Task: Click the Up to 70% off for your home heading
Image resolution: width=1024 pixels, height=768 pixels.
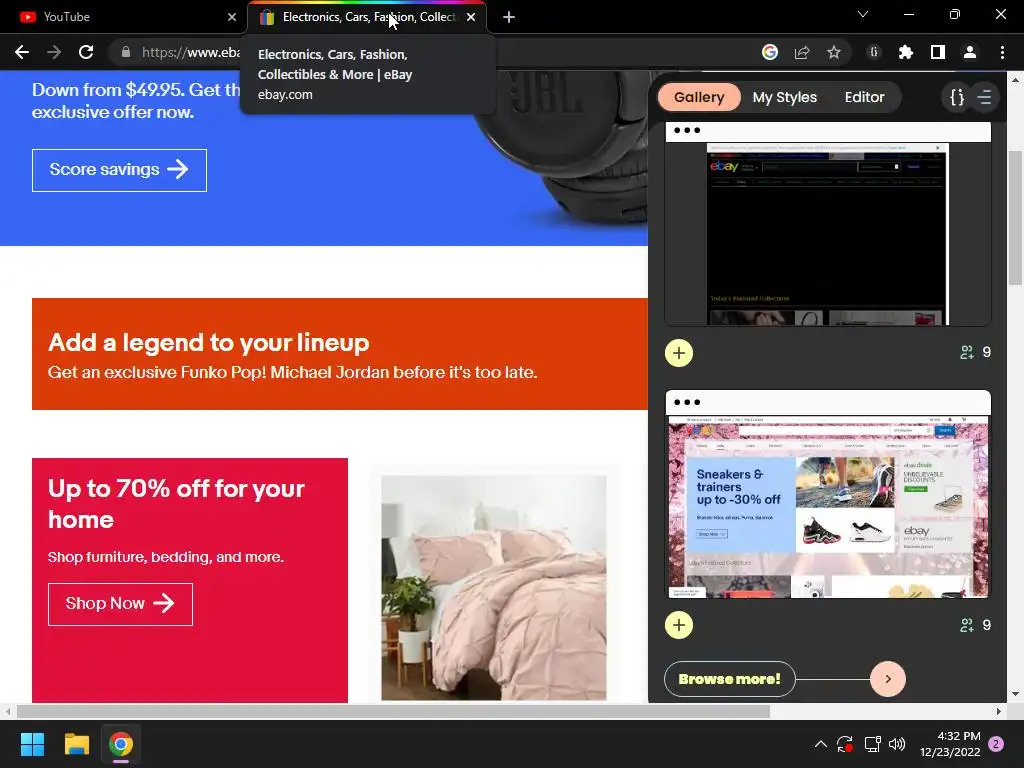Action: (x=176, y=504)
